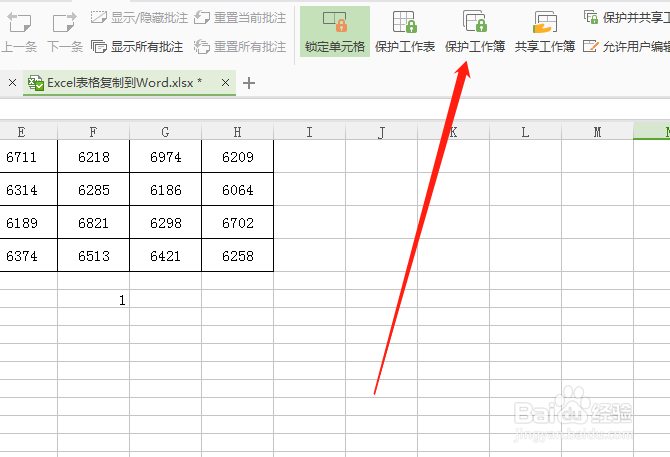The image size is (670, 457).
Task: Click the 下一条 next comment icon
Action: point(65,23)
